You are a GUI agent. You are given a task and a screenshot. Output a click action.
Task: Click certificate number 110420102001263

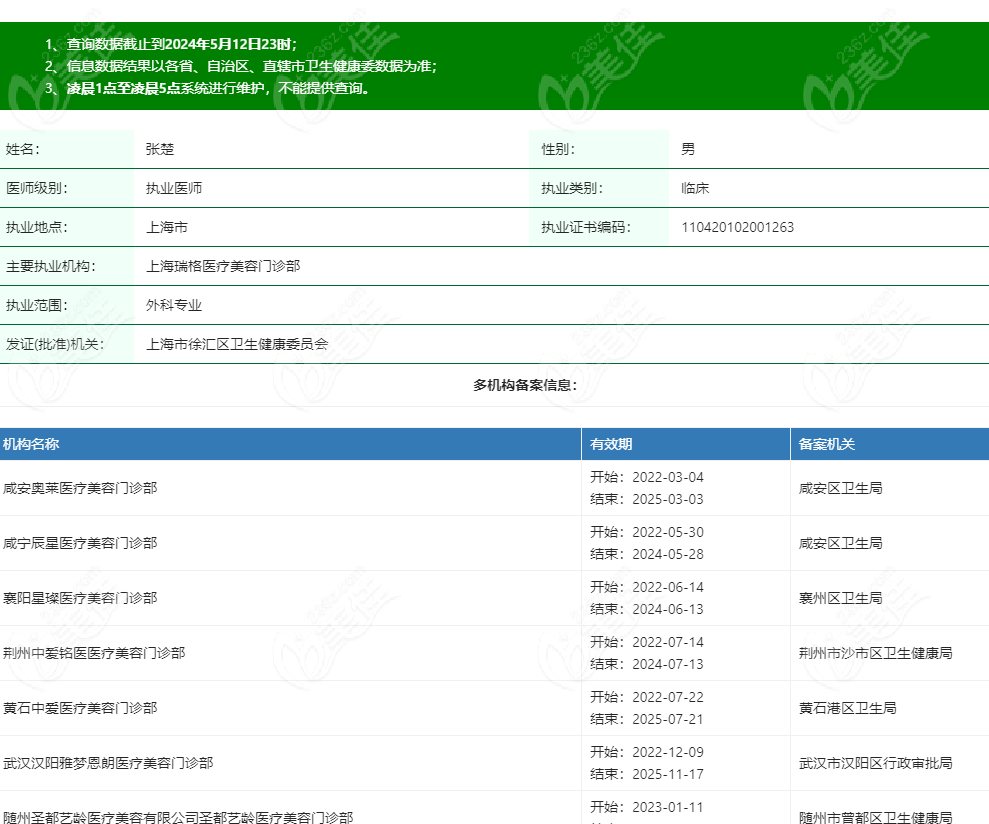[x=737, y=227]
